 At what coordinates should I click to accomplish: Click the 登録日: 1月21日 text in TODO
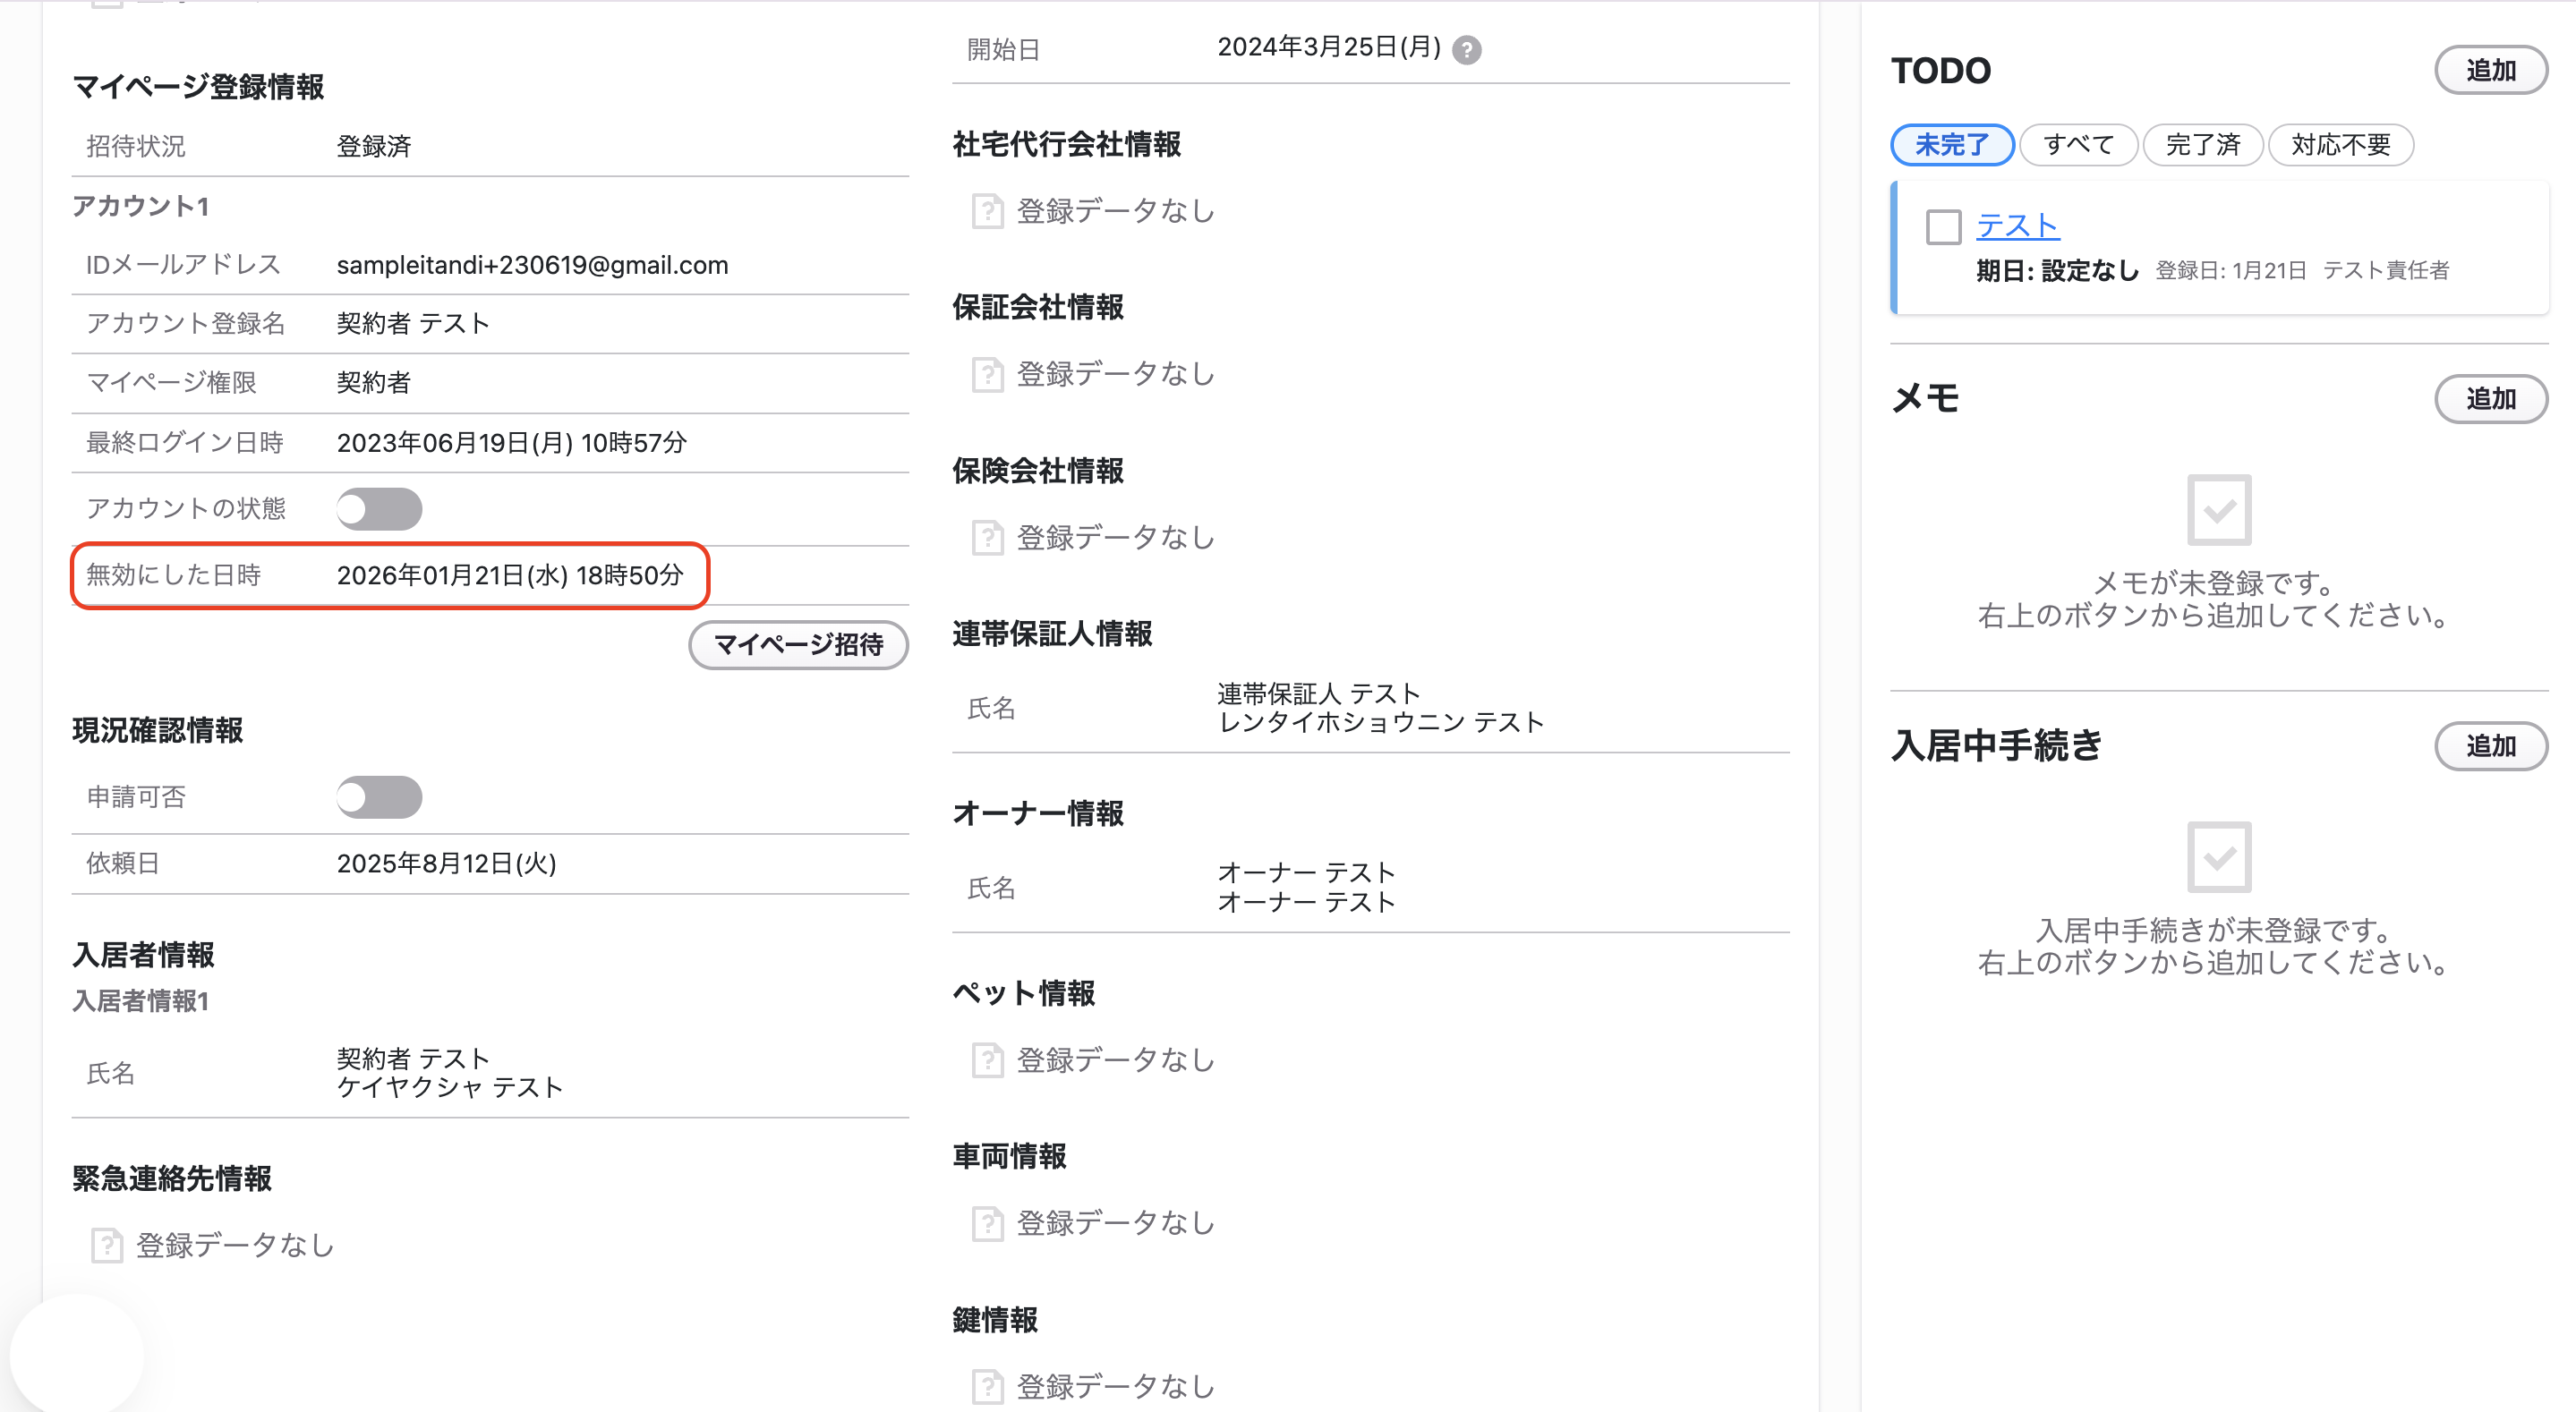pyautogui.click(x=2231, y=270)
